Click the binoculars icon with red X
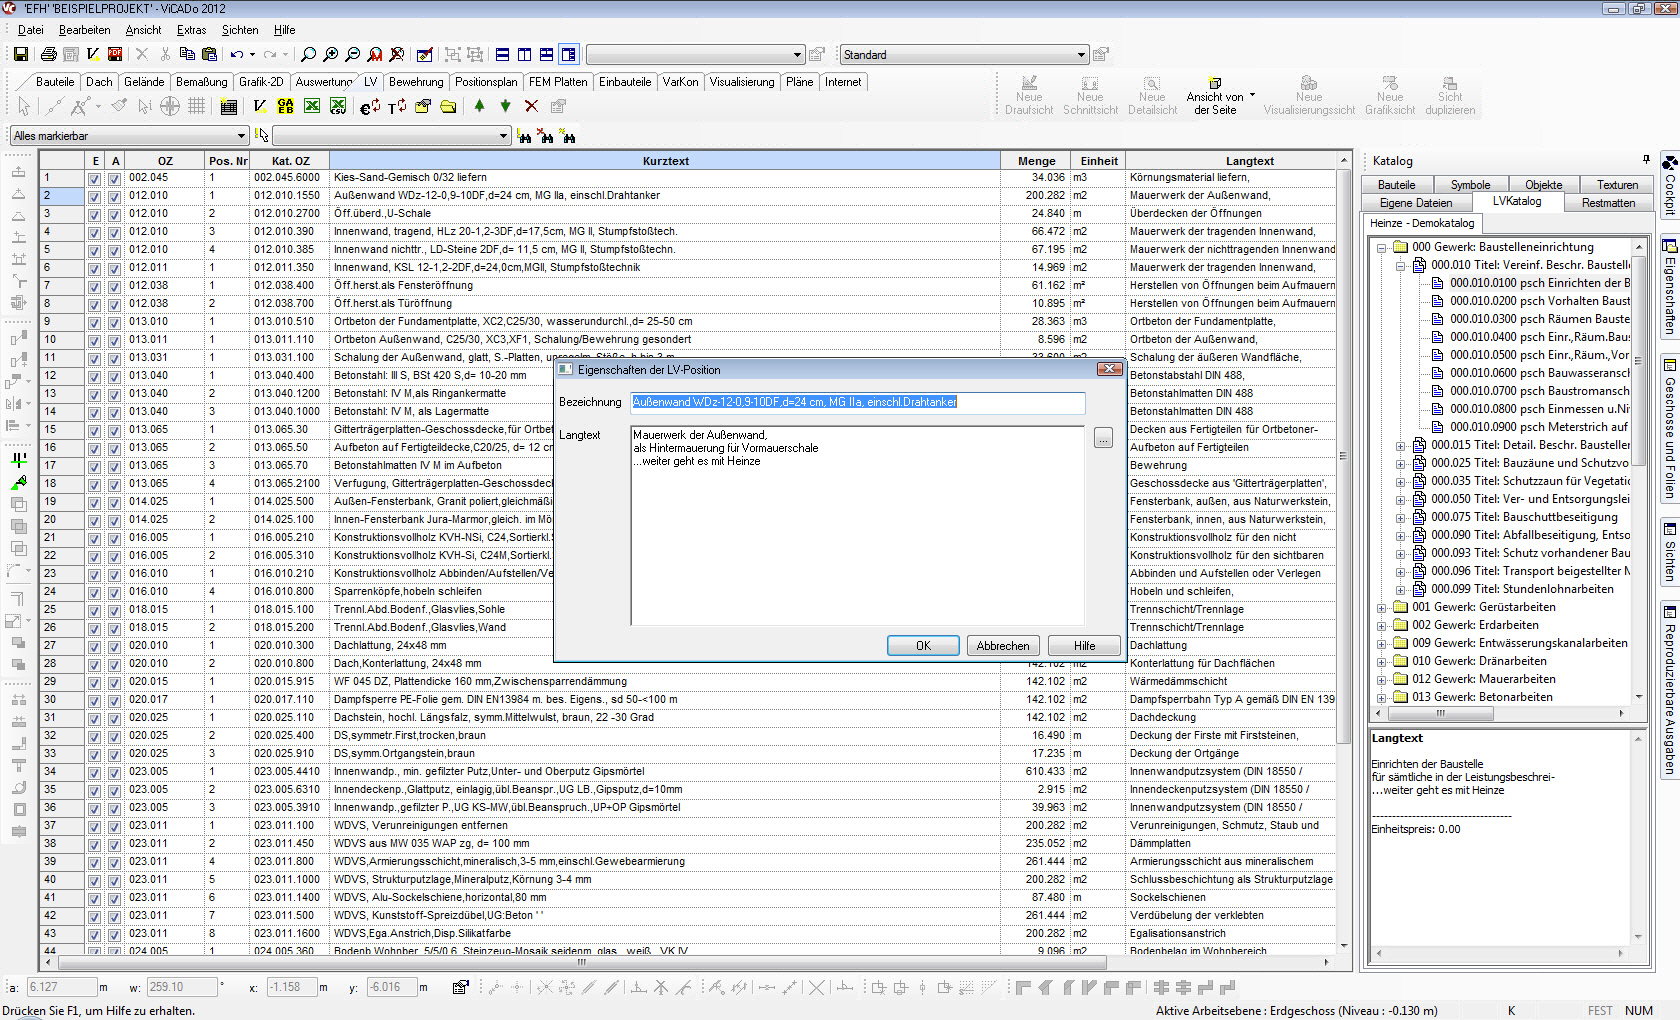The width and height of the screenshot is (1680, 1020). point(546,136)
